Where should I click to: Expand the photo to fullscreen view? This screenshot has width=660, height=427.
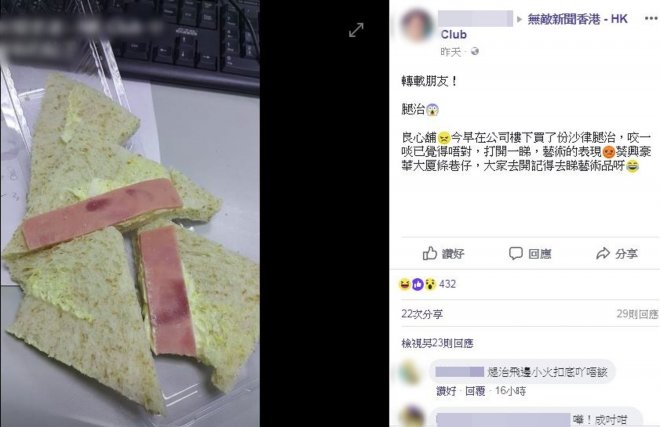pyautogui.click(x=356, y=30)
